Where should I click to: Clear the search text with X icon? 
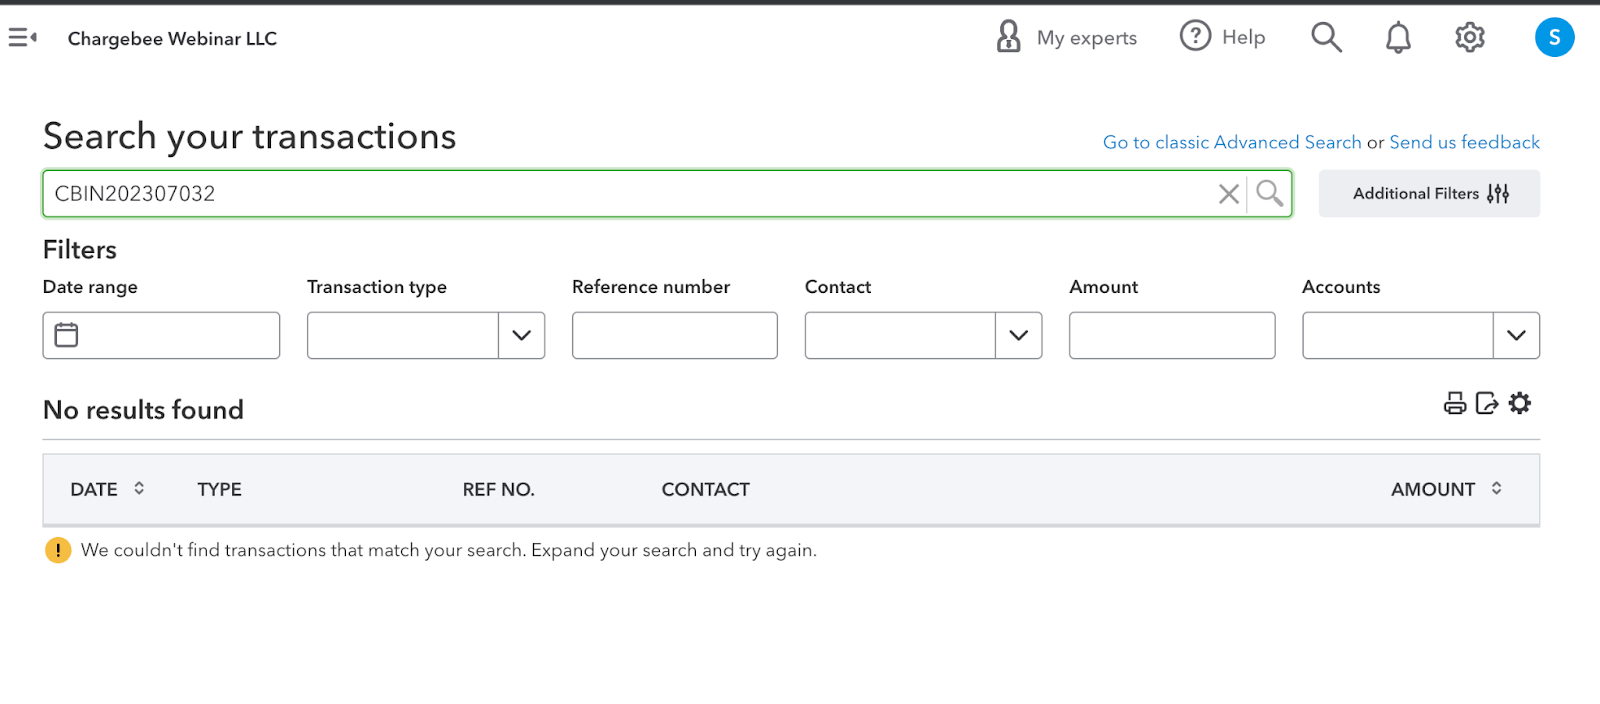pyautogui.click(x=1229, y=194)
